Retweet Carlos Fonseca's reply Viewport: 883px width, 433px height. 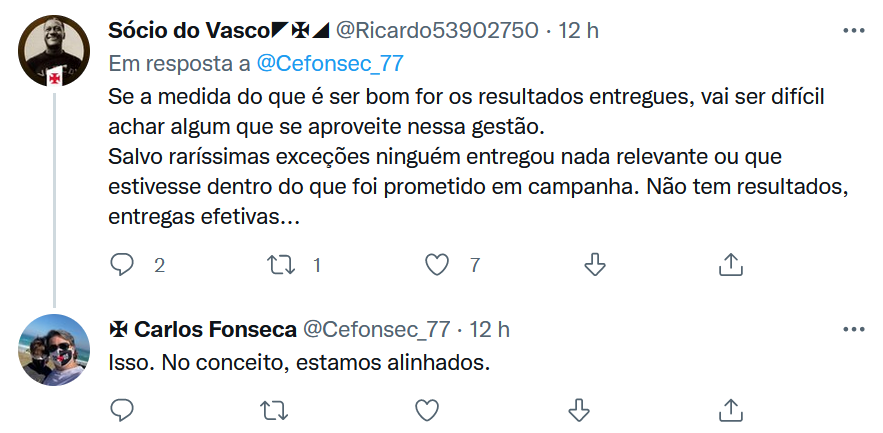click(x=270, y=410)
